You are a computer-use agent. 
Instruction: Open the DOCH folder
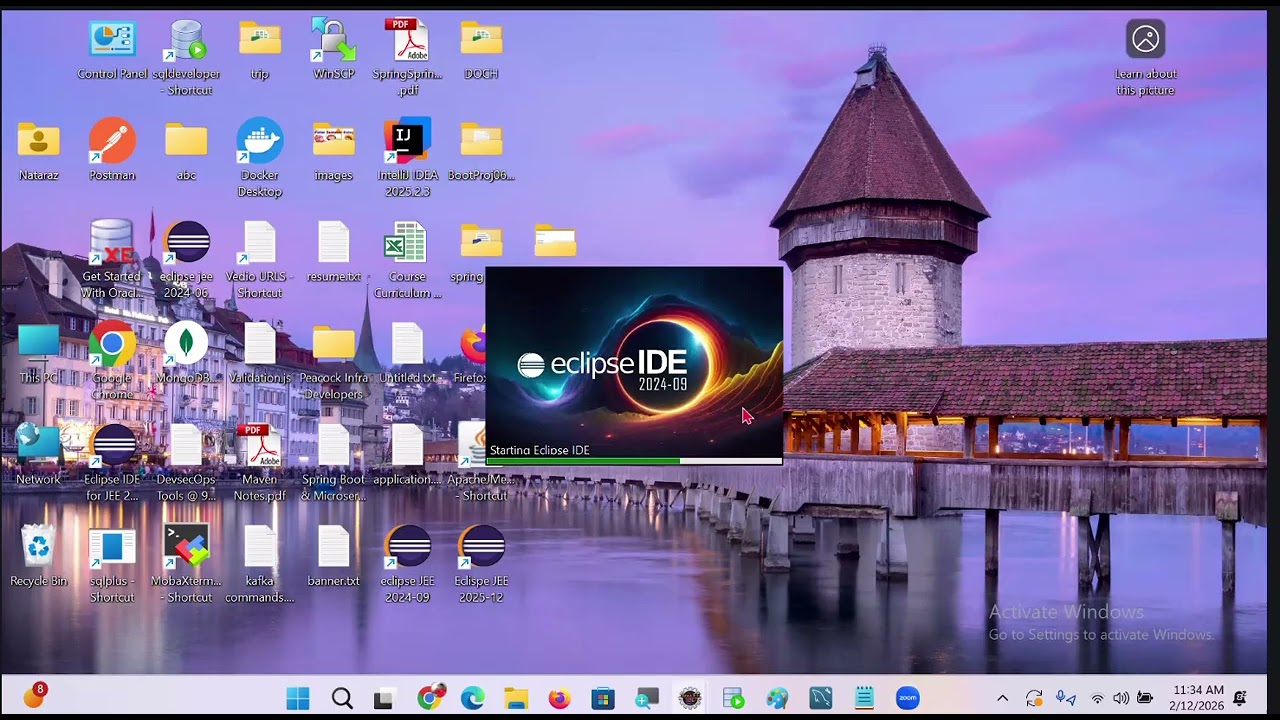point(481,49)
